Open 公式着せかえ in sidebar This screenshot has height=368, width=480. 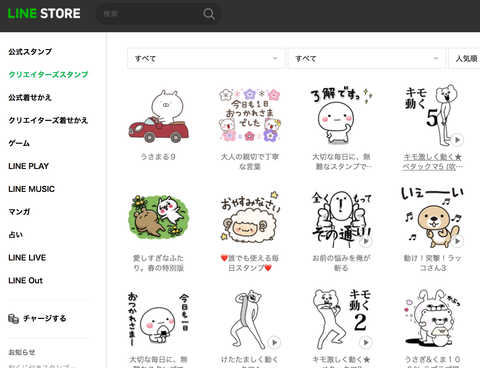[x=30, y=97]
